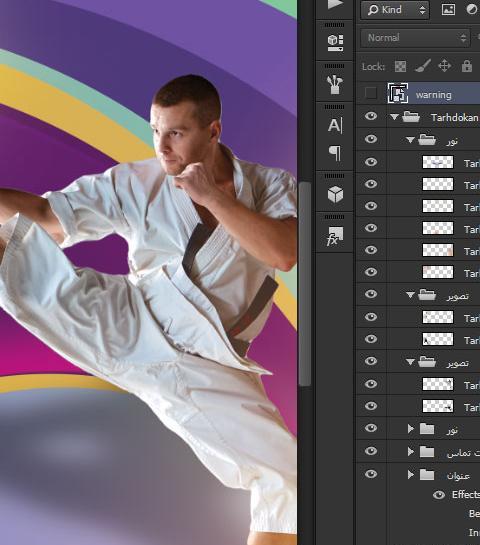Collapse the second تصویر group

(x=410, y=362)
